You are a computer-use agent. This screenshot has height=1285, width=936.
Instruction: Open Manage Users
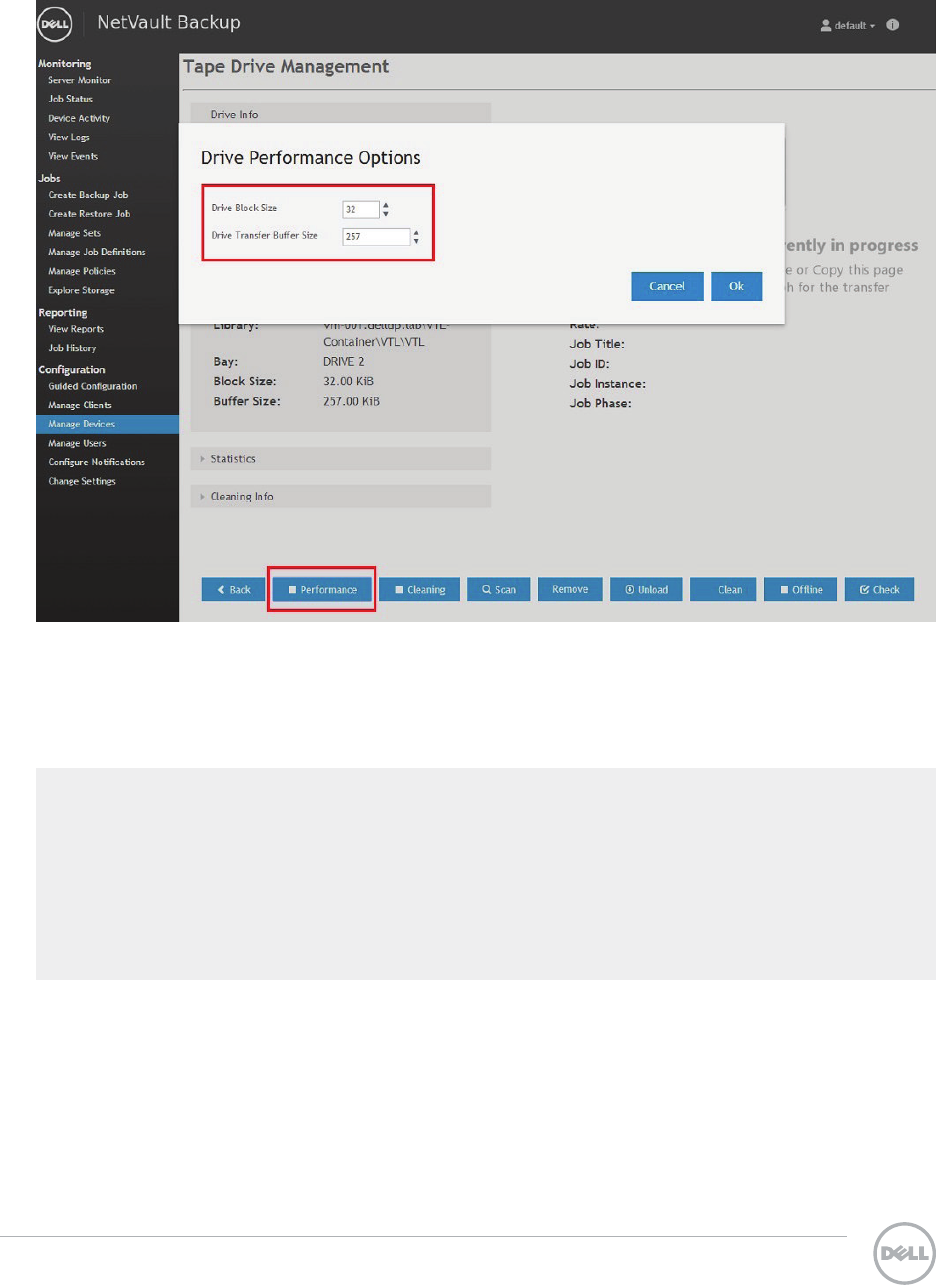click(77, 443)
